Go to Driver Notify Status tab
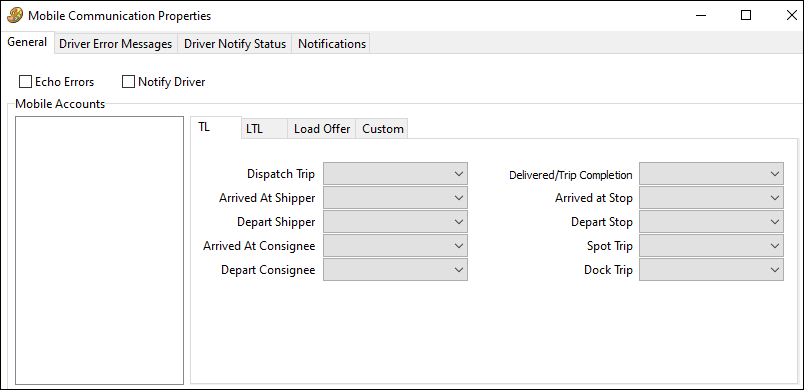Screen dimensions: 804x390 (235, 44)
